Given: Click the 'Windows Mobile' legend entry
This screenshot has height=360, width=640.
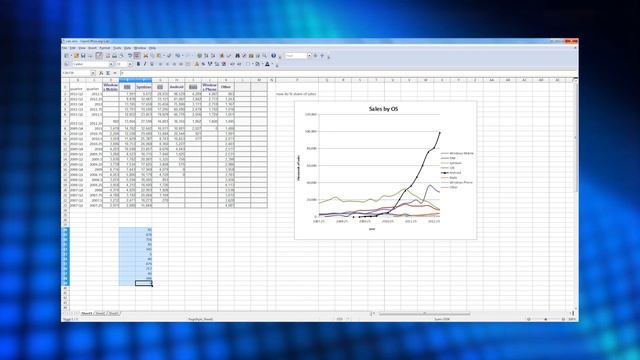Looking at the screenshot, I should [x=458, y=153].
